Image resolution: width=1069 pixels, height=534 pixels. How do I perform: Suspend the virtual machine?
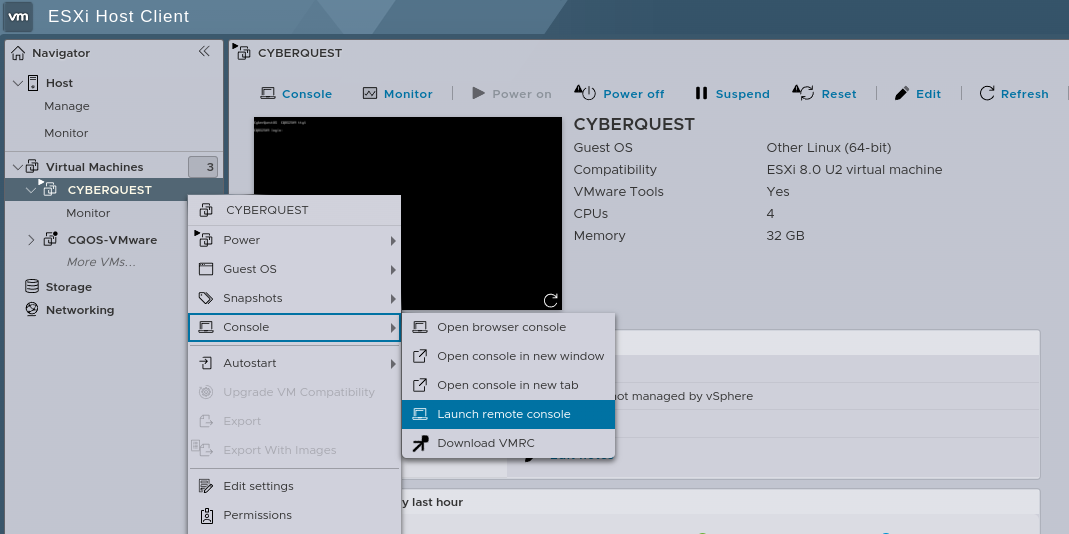pos(731,94)
